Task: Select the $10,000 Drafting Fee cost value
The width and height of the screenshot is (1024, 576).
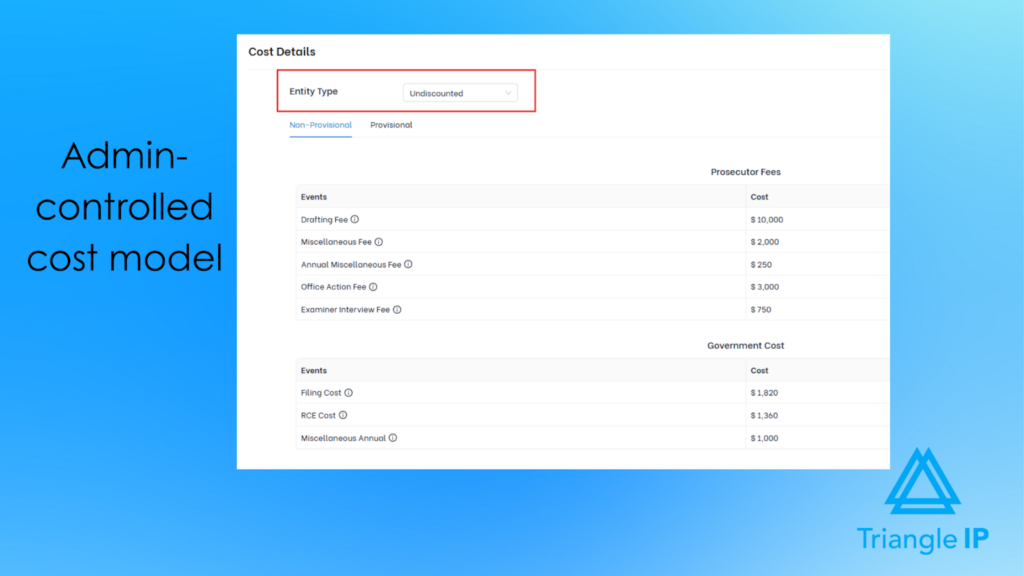Action: click(x=766, y=219)
